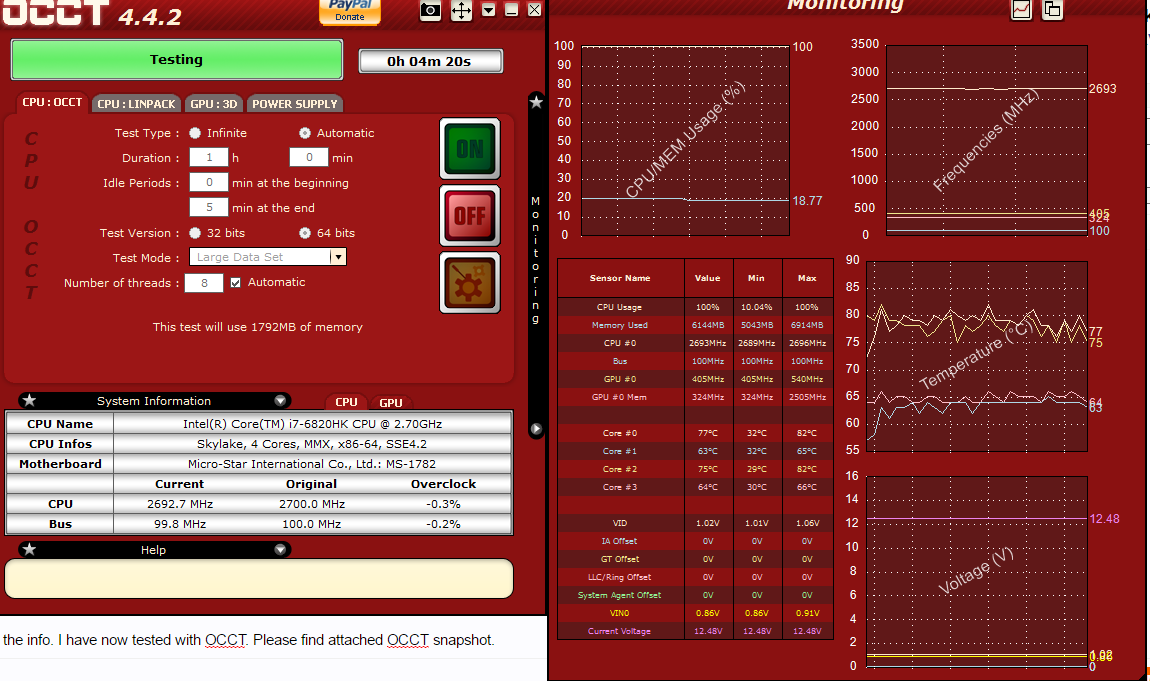The width and height of the screenshot is (1150, 681).
Task: Click the star icon beside System Information
Action: (29, 400)
